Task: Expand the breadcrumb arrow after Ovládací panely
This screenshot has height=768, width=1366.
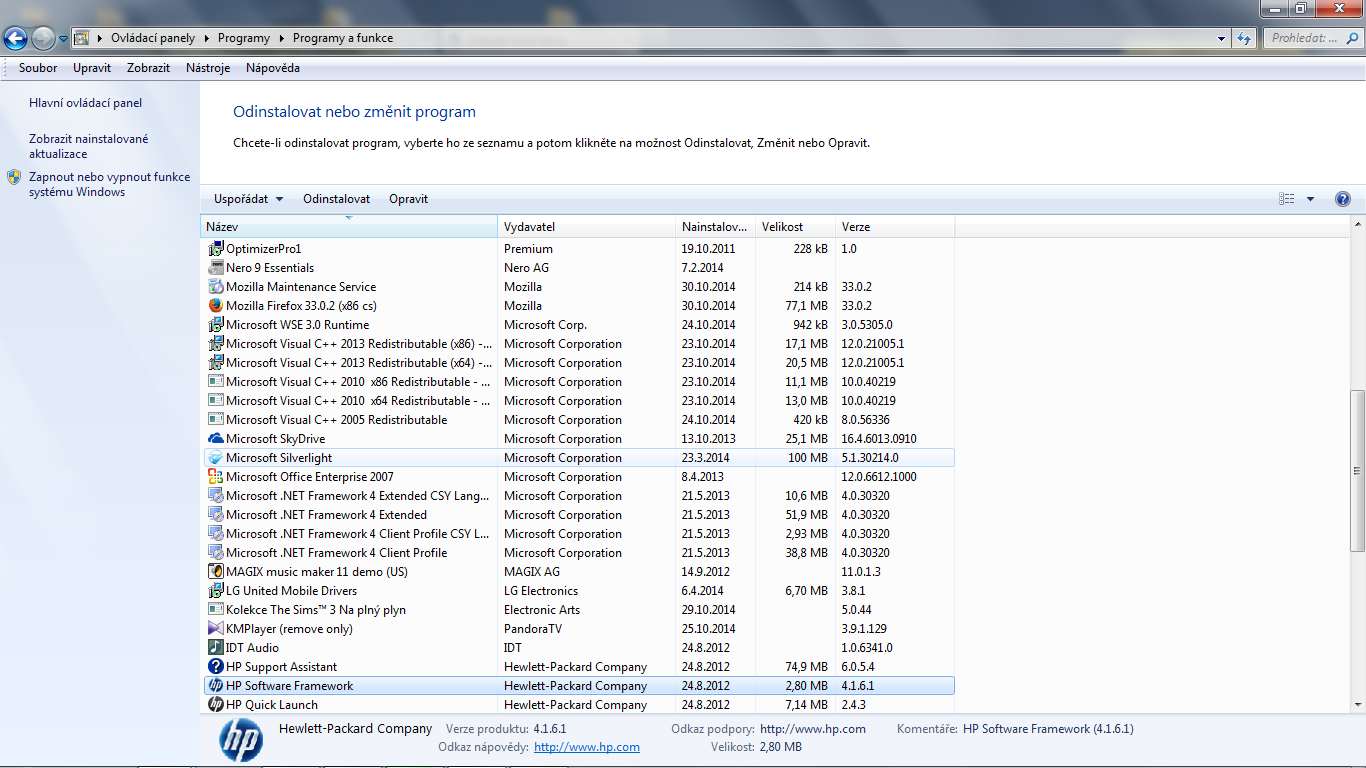Action: point(206,39)
